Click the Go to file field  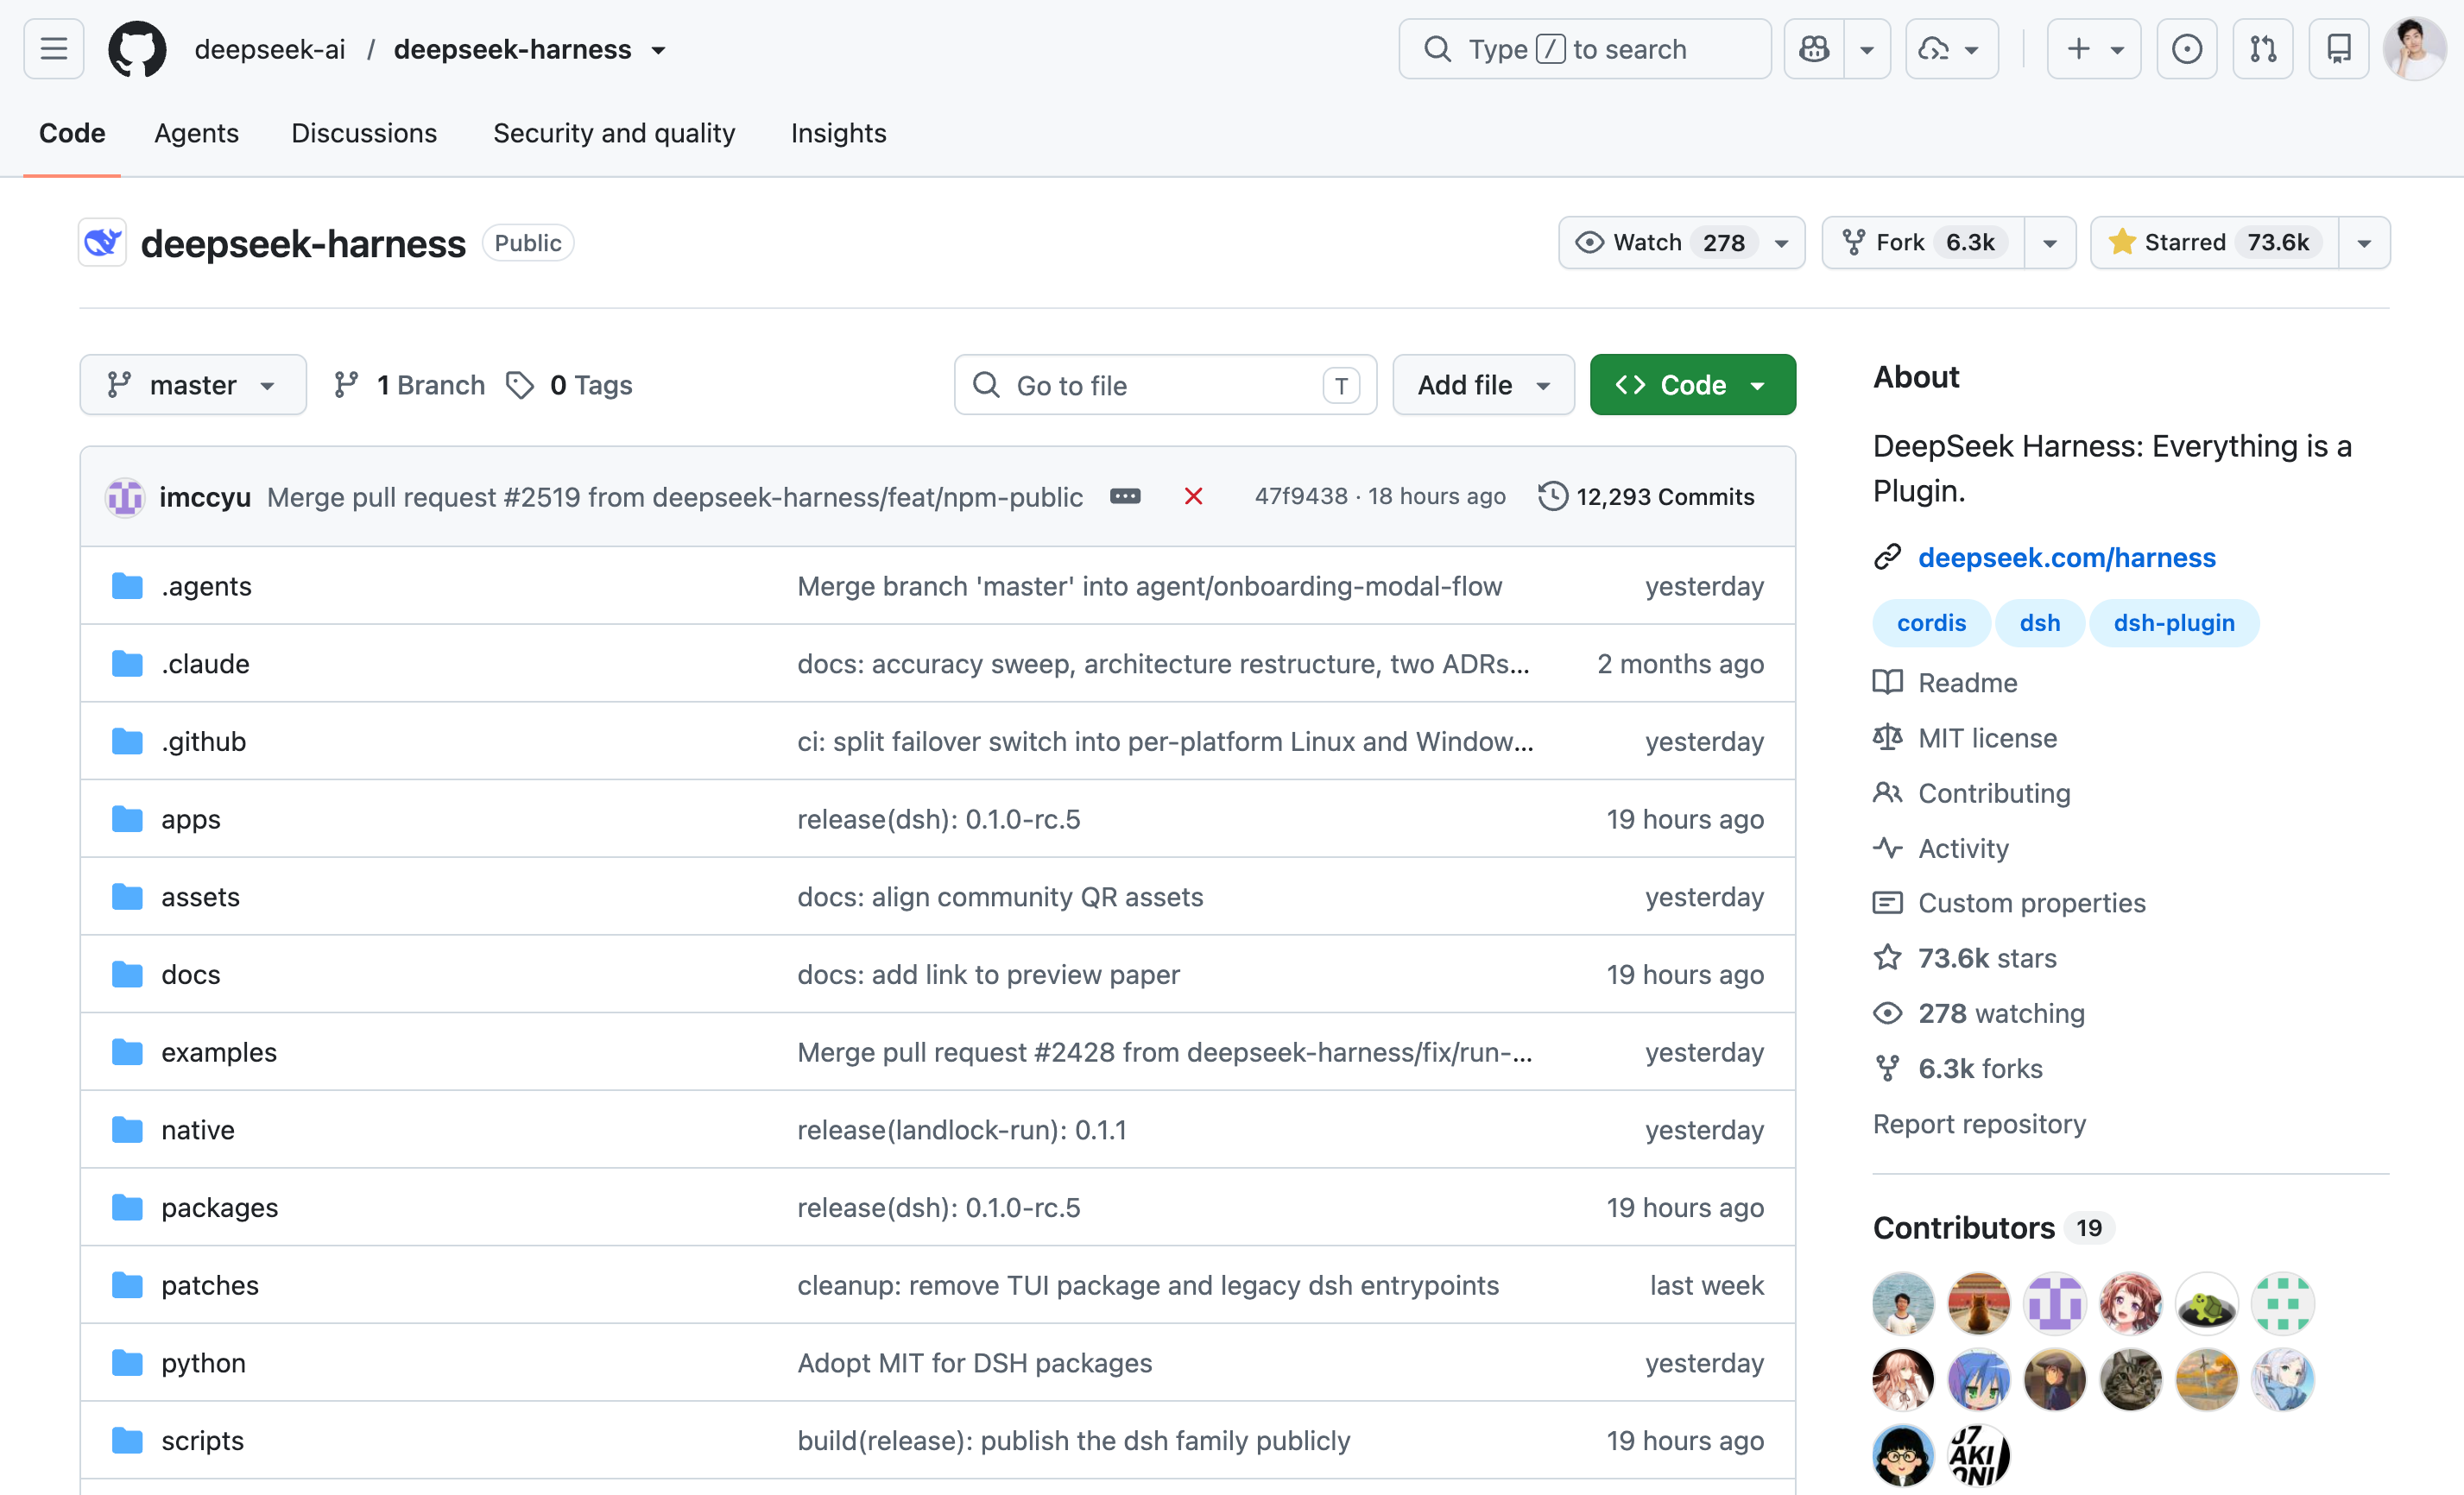[x=1165, y=385]
